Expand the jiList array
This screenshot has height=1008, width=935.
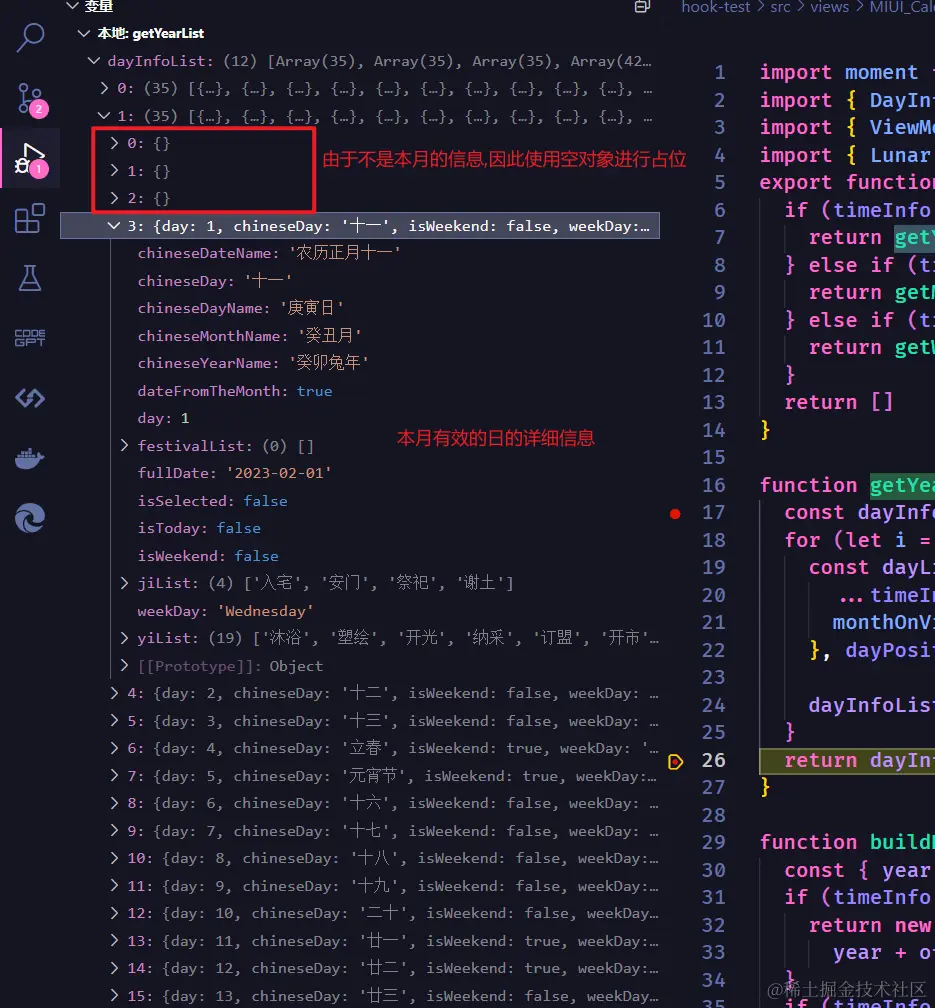point(125,583)
